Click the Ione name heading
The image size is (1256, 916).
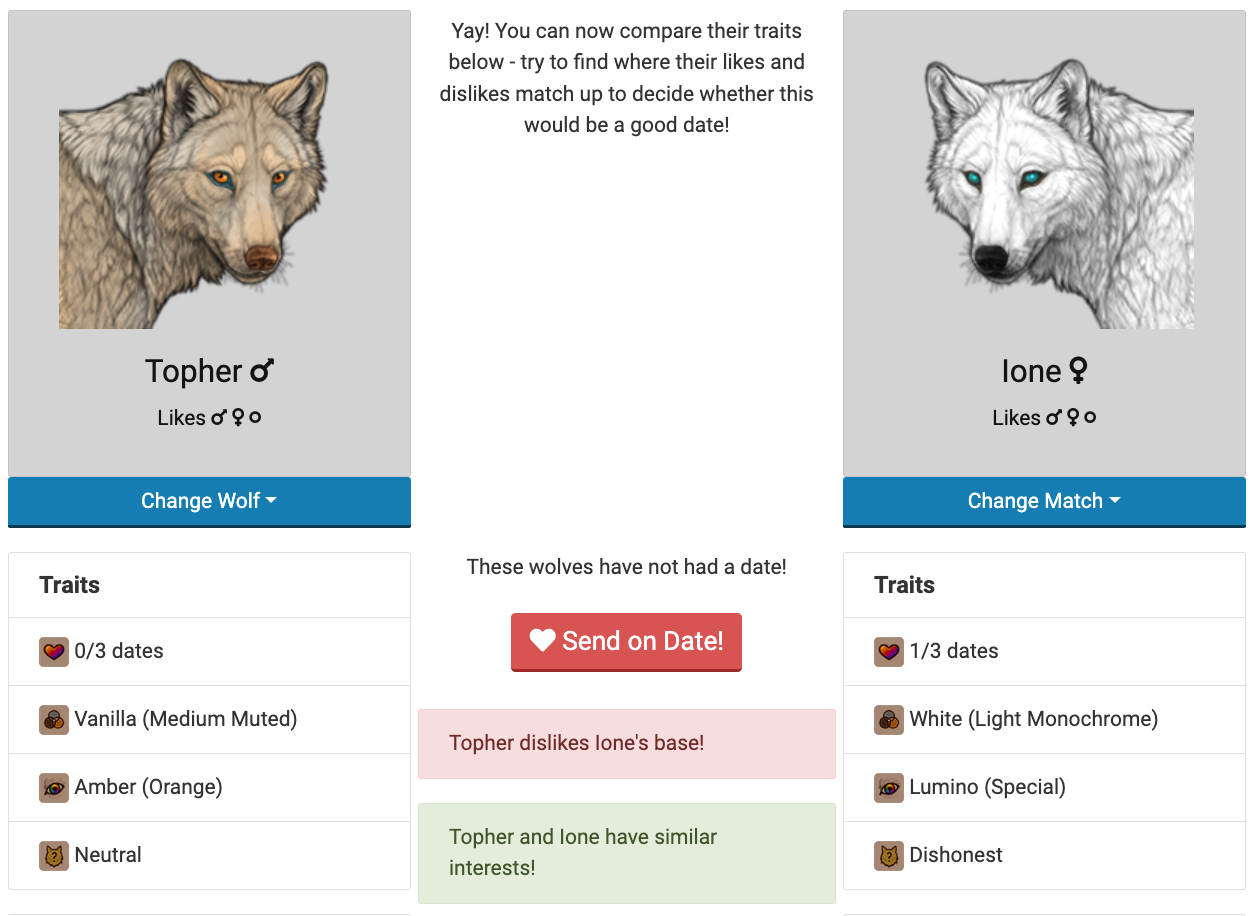1031,371
